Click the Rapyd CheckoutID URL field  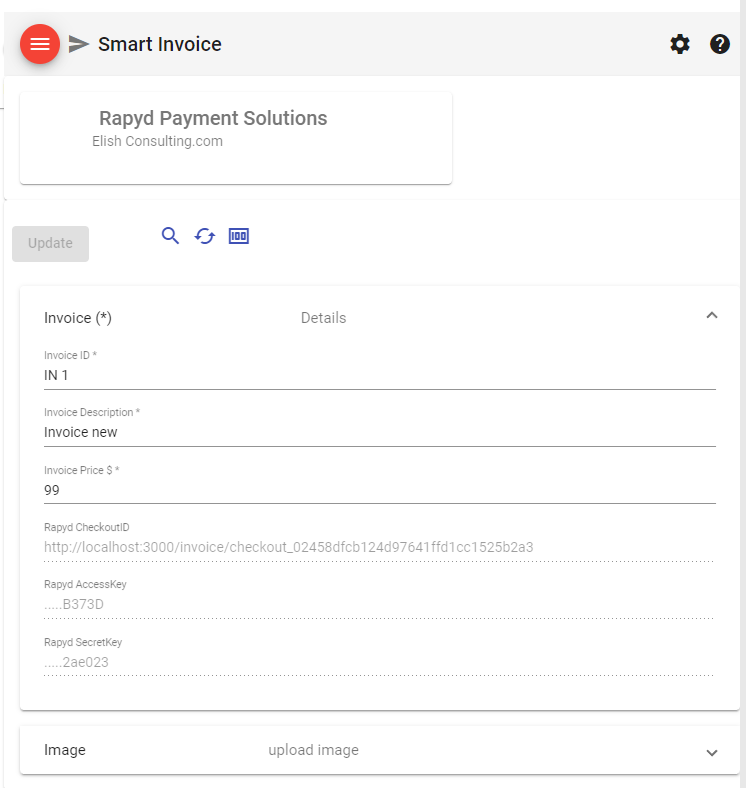(x=380, y=547)
